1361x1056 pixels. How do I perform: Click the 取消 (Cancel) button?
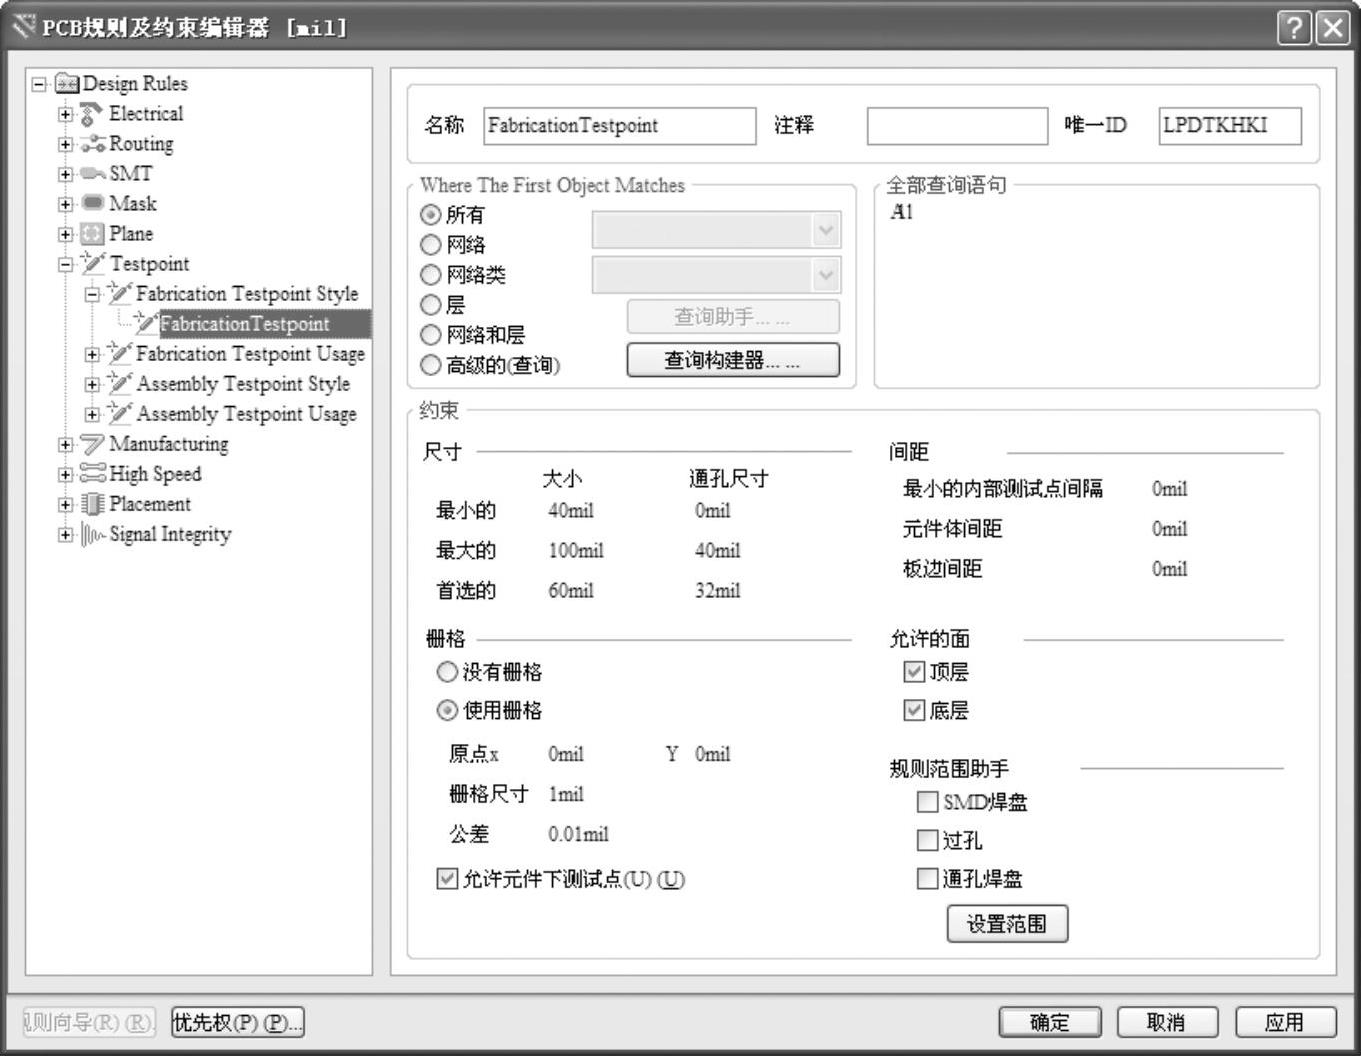click(x=1167, y=1022)
